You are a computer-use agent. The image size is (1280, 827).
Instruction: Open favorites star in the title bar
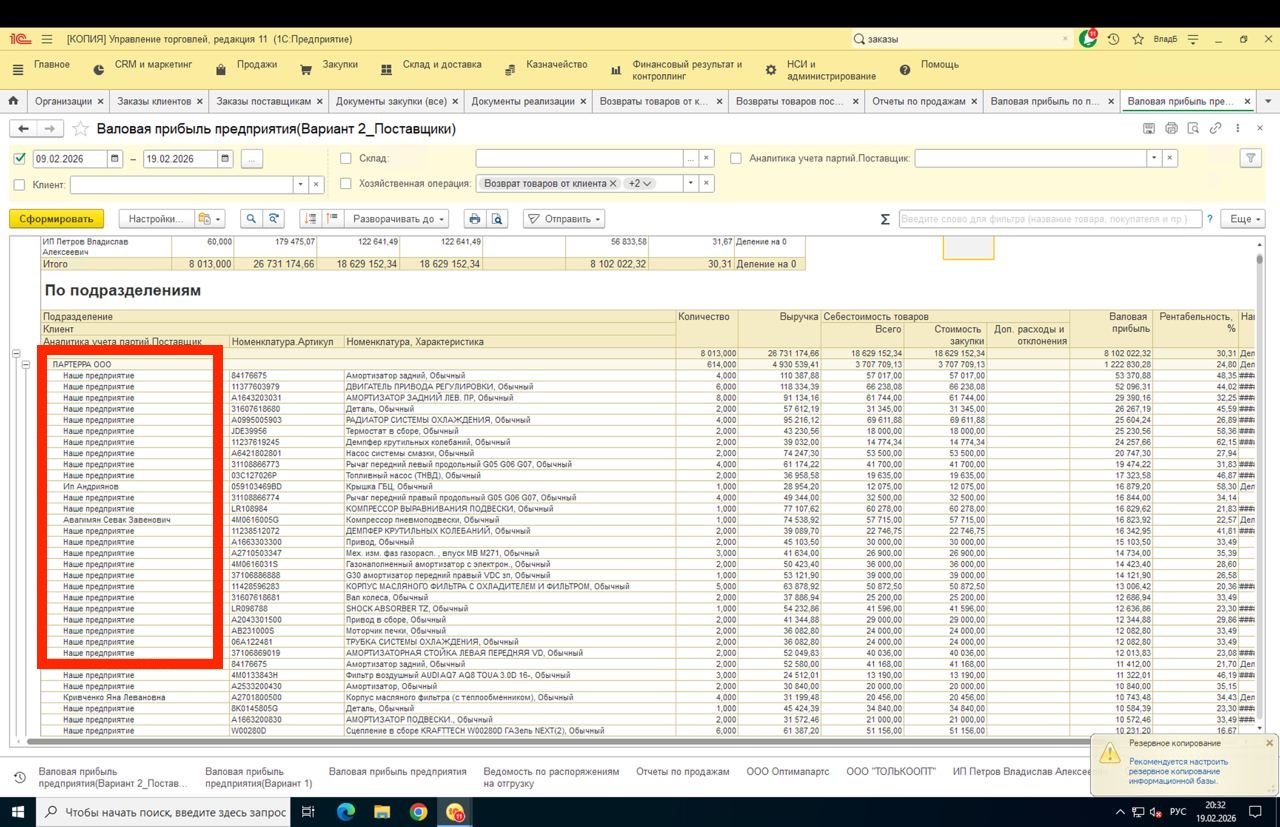click(x=1138, y=39)
